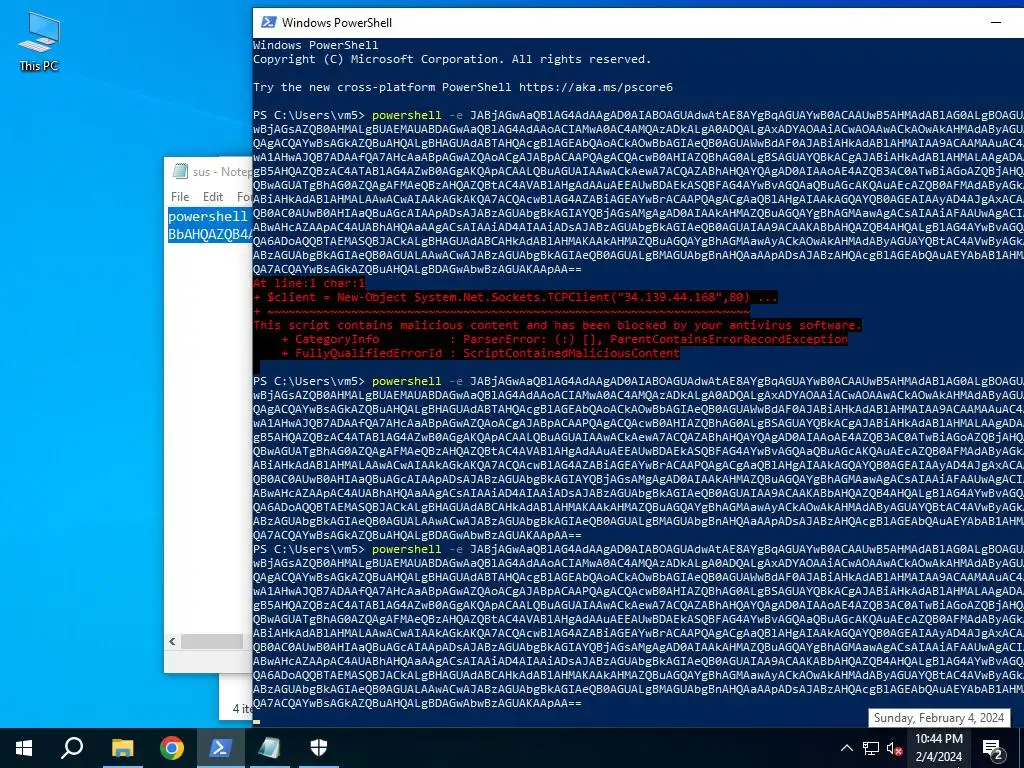This screenshot has height=768, width=1024.
Task: Open the This PC desktop icon
Action: [x=39, y=42]
